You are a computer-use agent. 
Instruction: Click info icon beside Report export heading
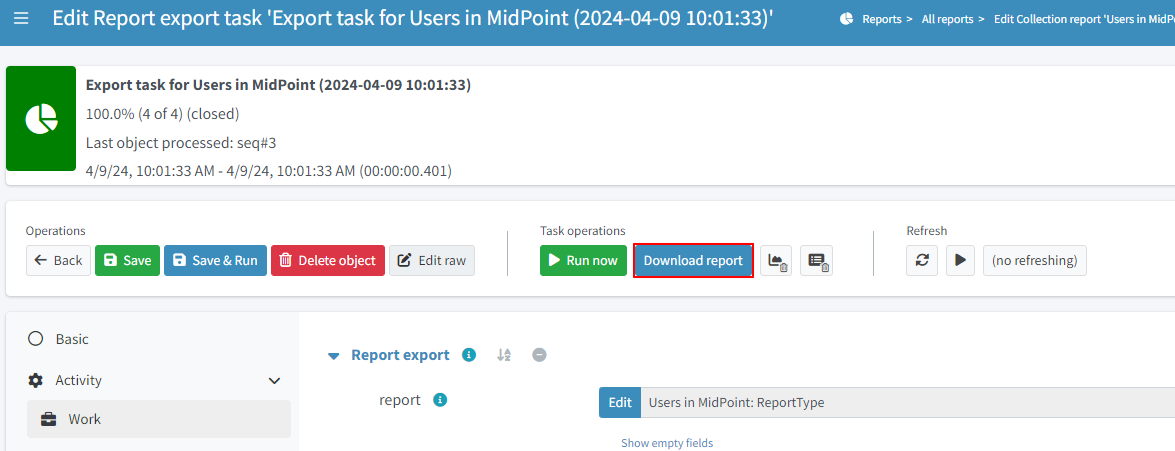click(x=469, y=355)
